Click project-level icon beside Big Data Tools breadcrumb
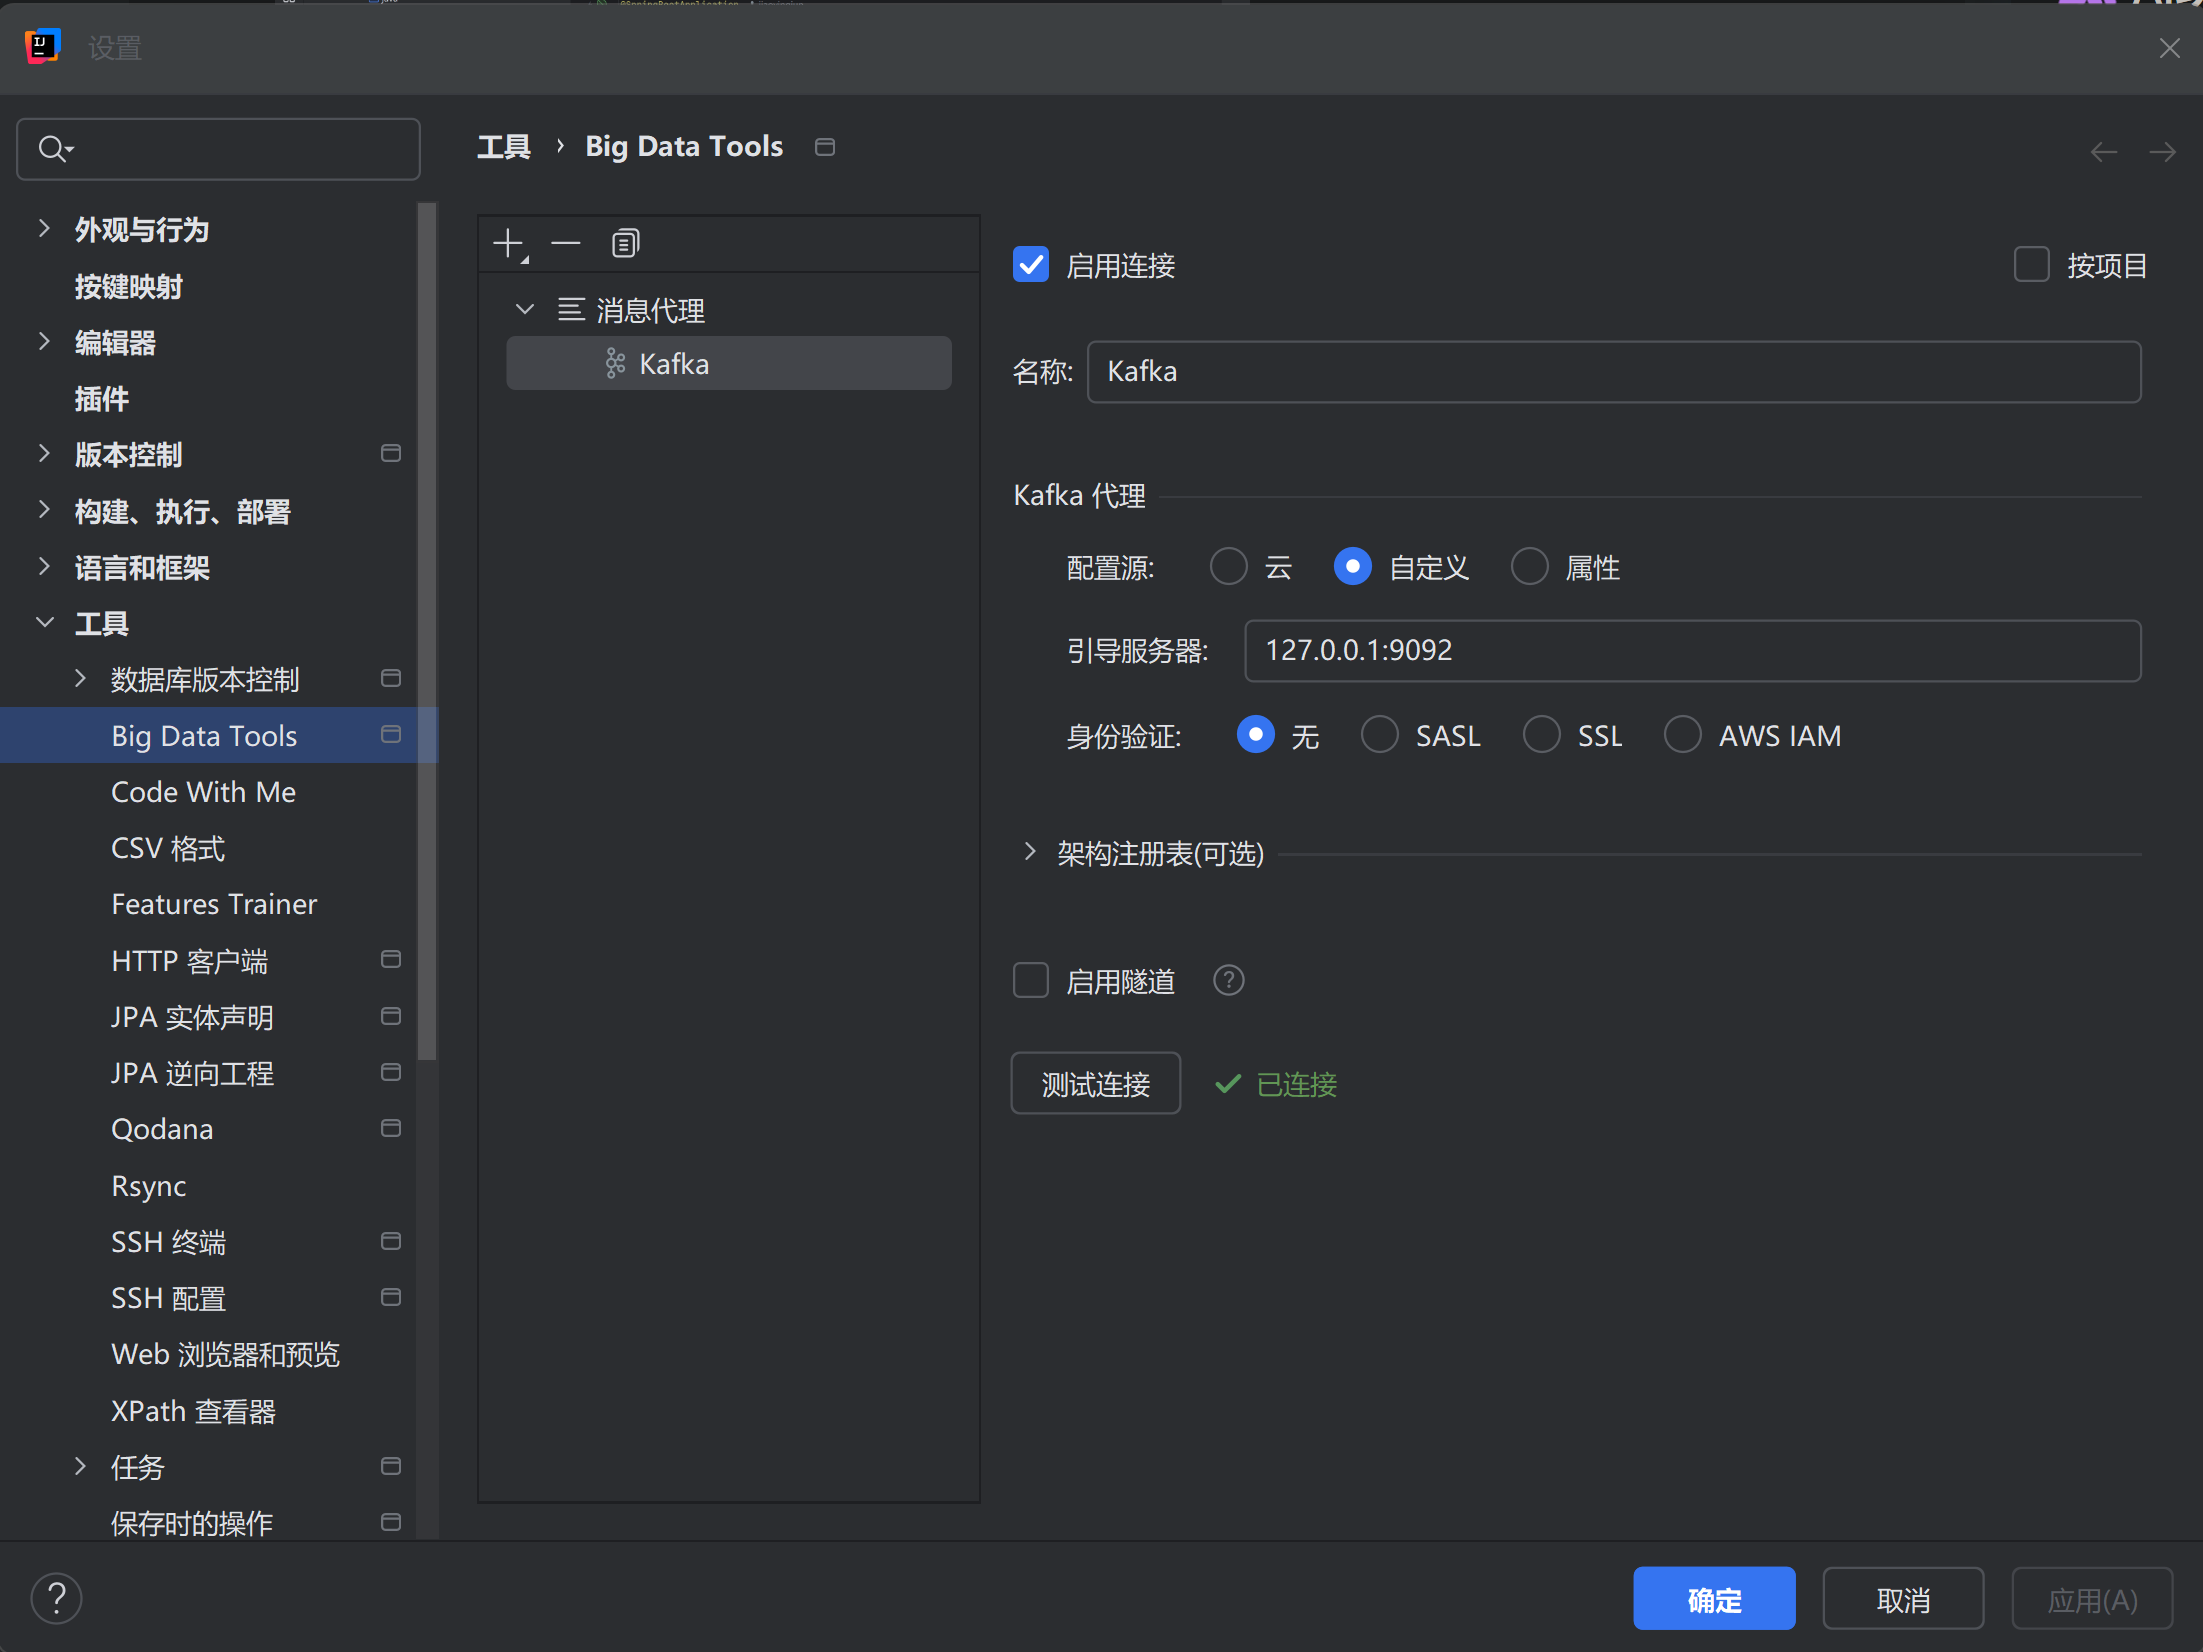2203x1652 pixels. point(825,147)
